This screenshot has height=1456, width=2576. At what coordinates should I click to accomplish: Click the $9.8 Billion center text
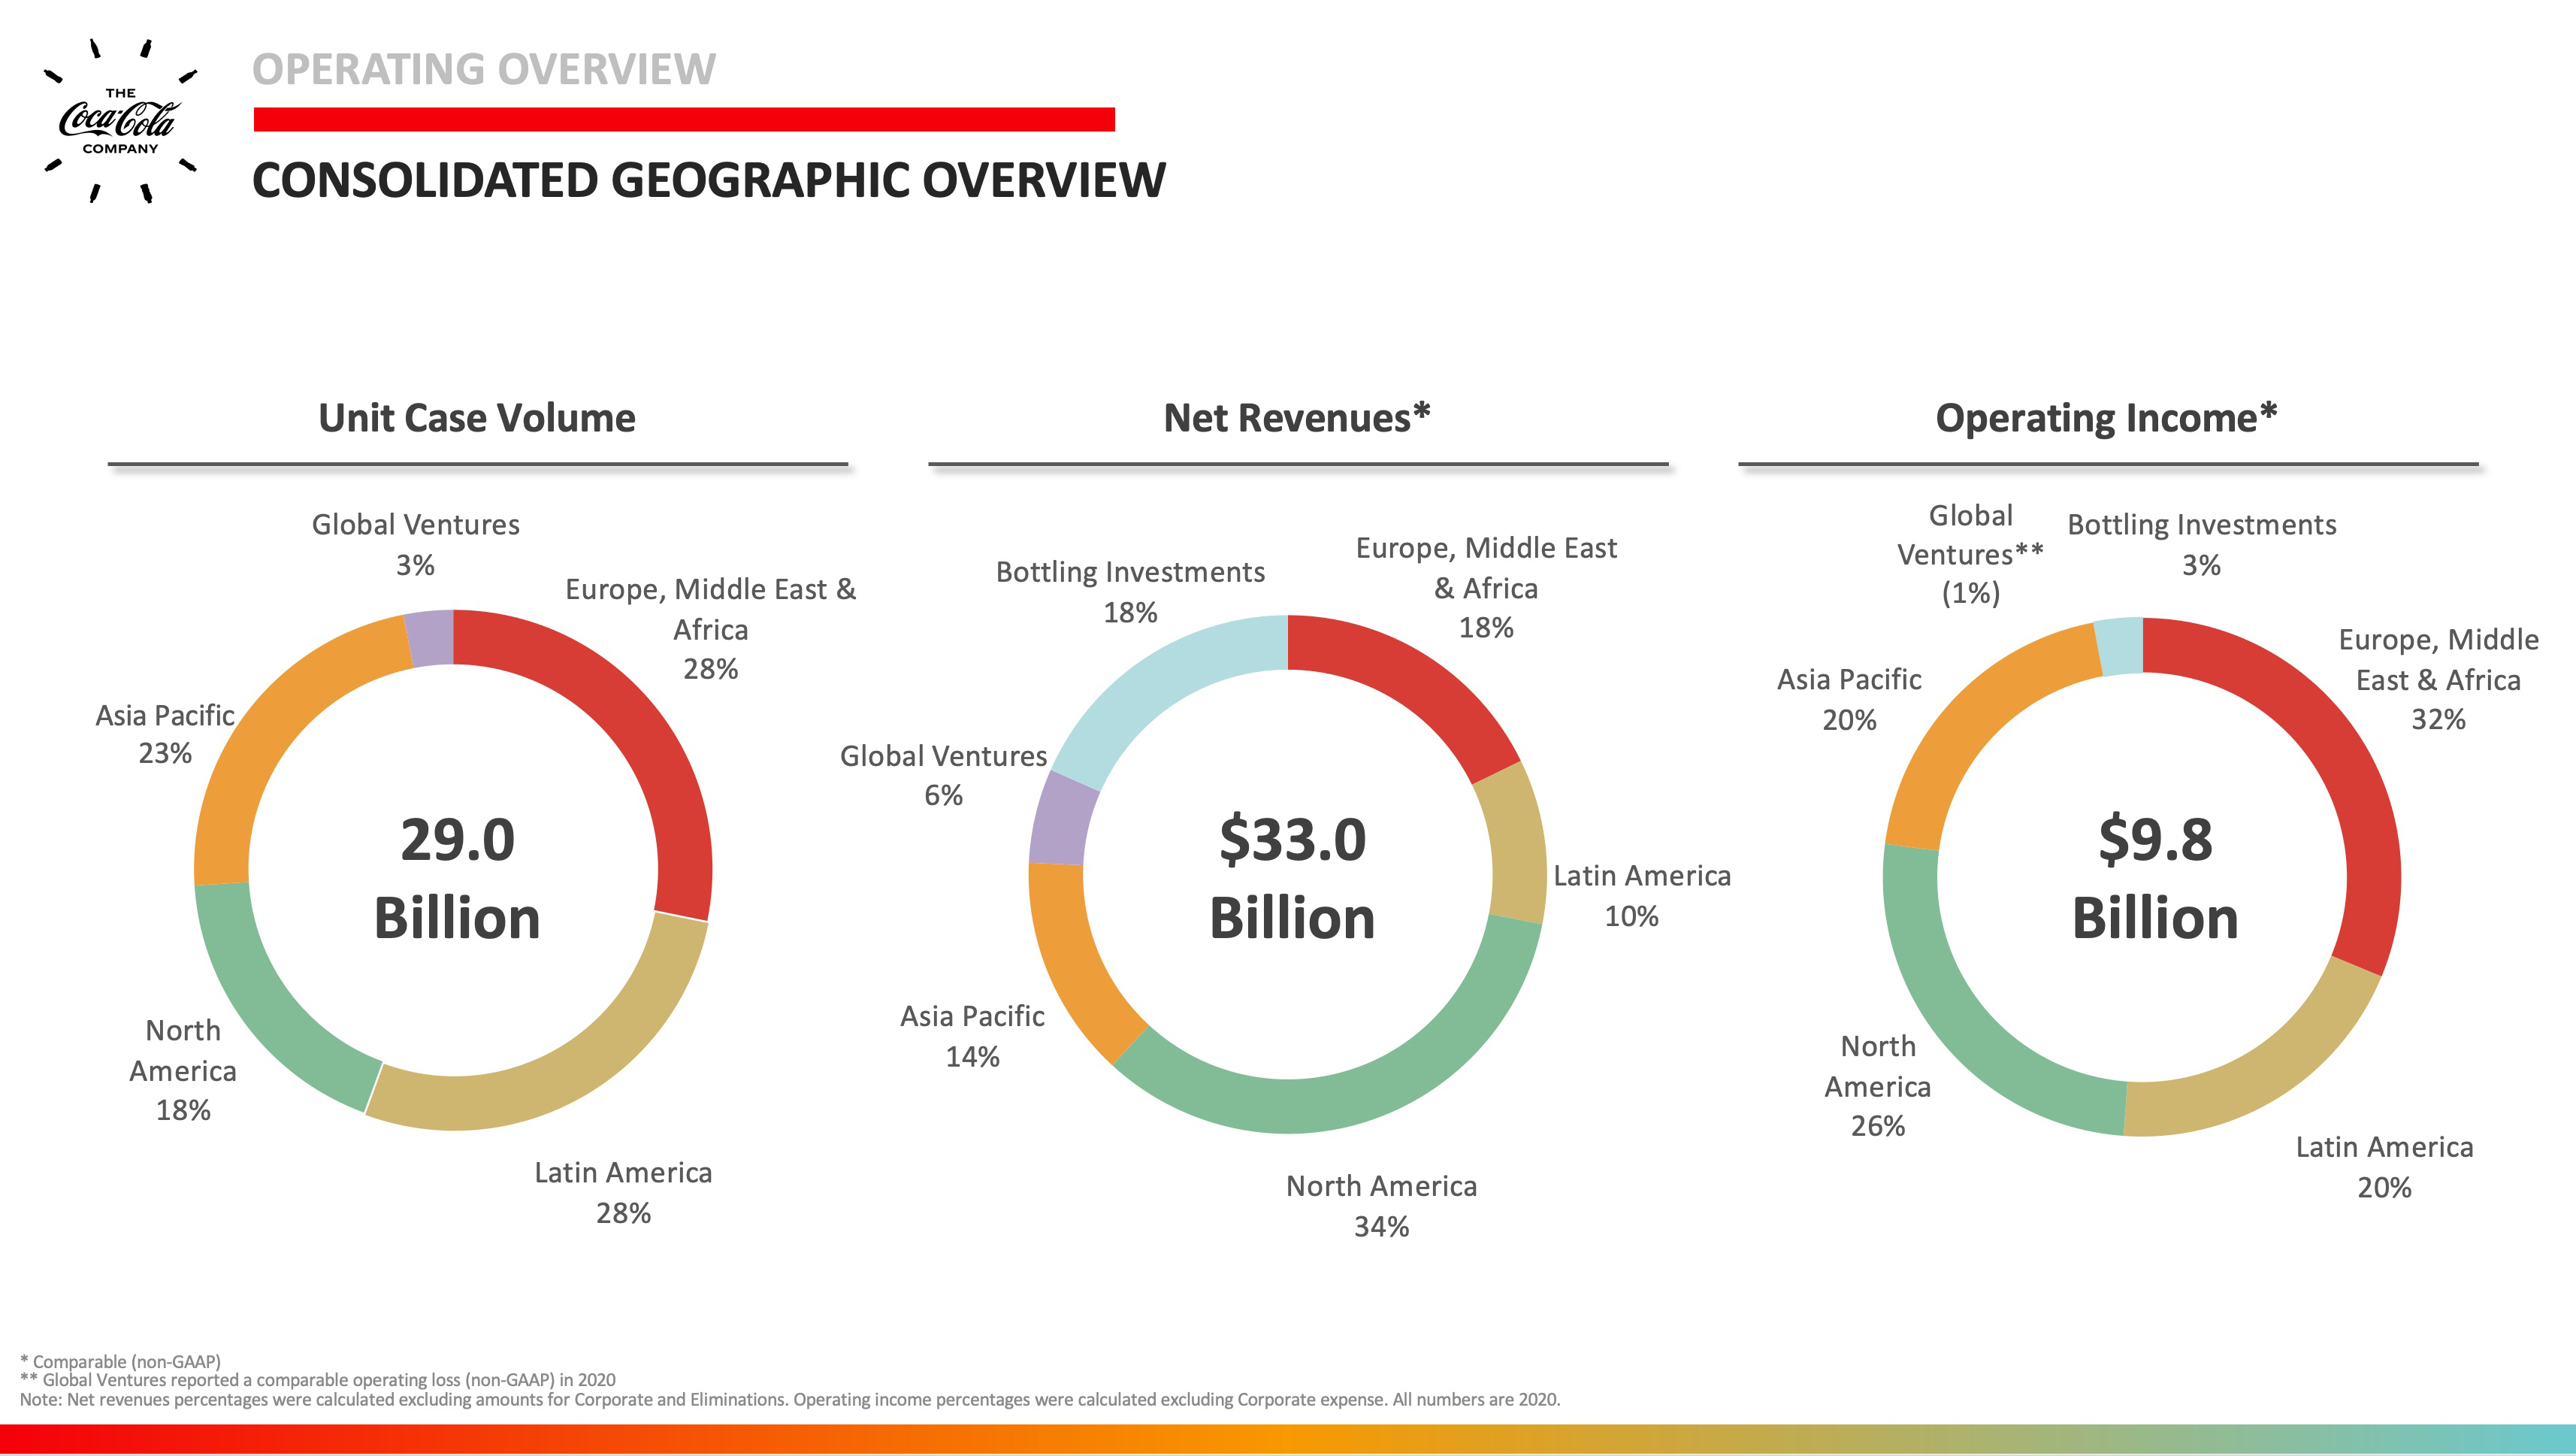tap(2155, 878)
